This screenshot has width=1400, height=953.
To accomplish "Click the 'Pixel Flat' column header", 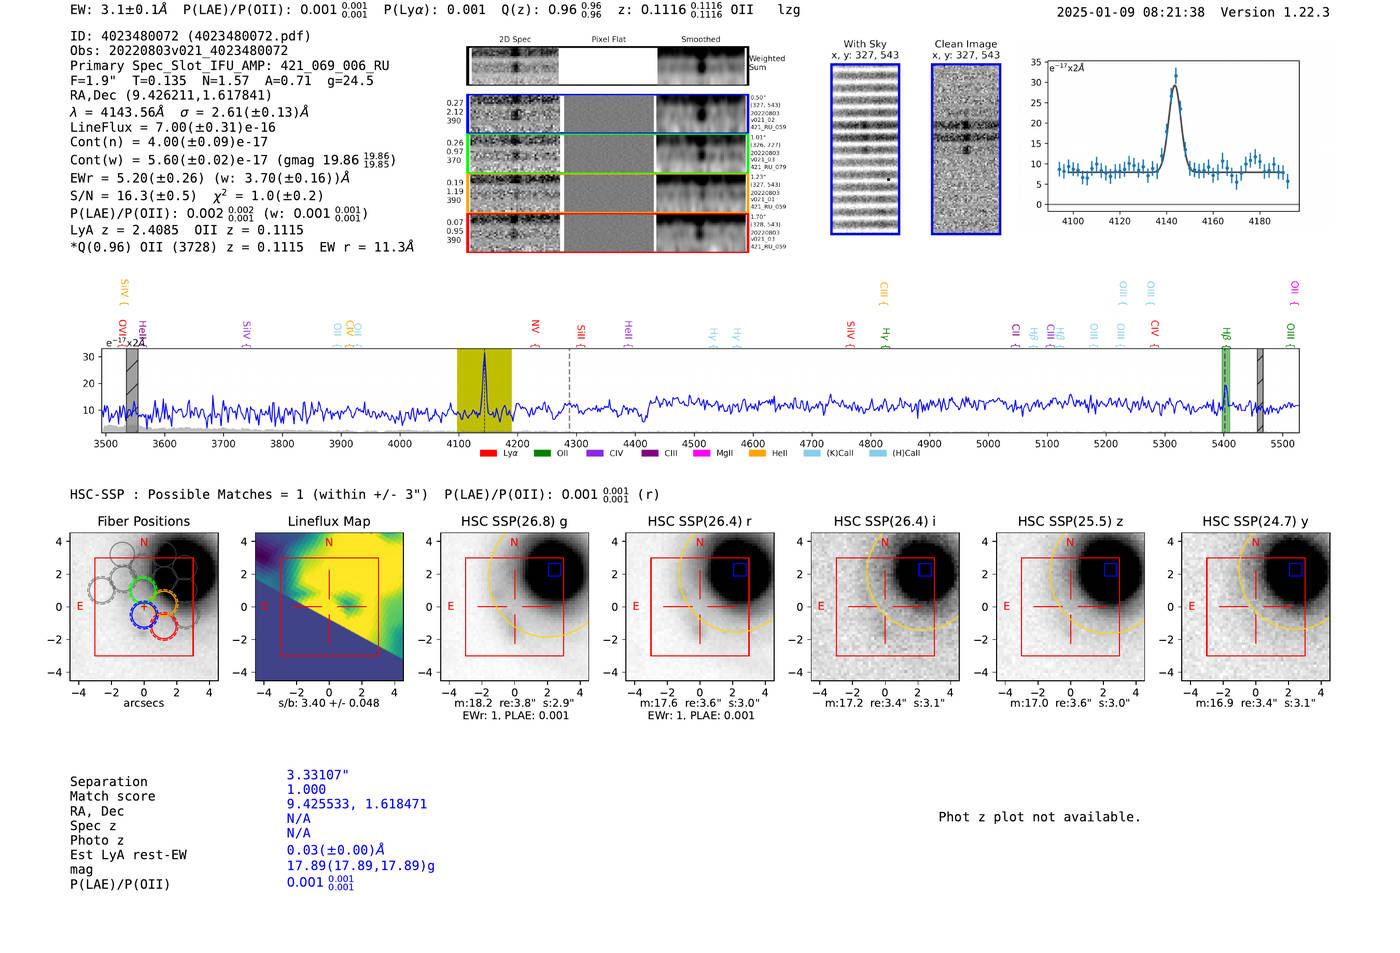I will click(609, 40).
